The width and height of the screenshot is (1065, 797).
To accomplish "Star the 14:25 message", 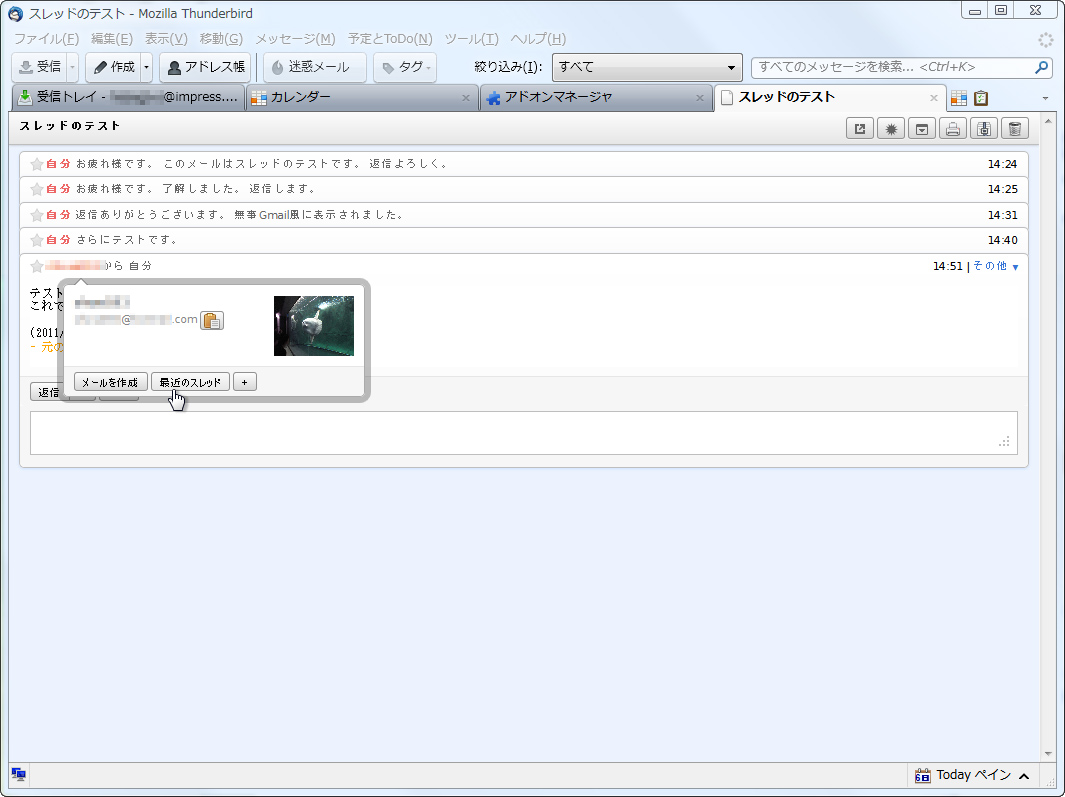I will coord(37,189).
